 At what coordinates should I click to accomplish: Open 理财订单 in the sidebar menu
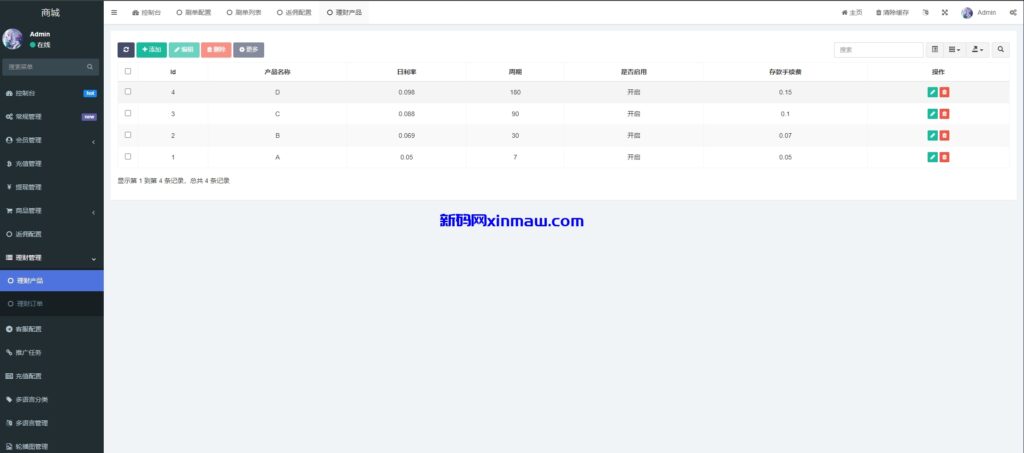30,303
